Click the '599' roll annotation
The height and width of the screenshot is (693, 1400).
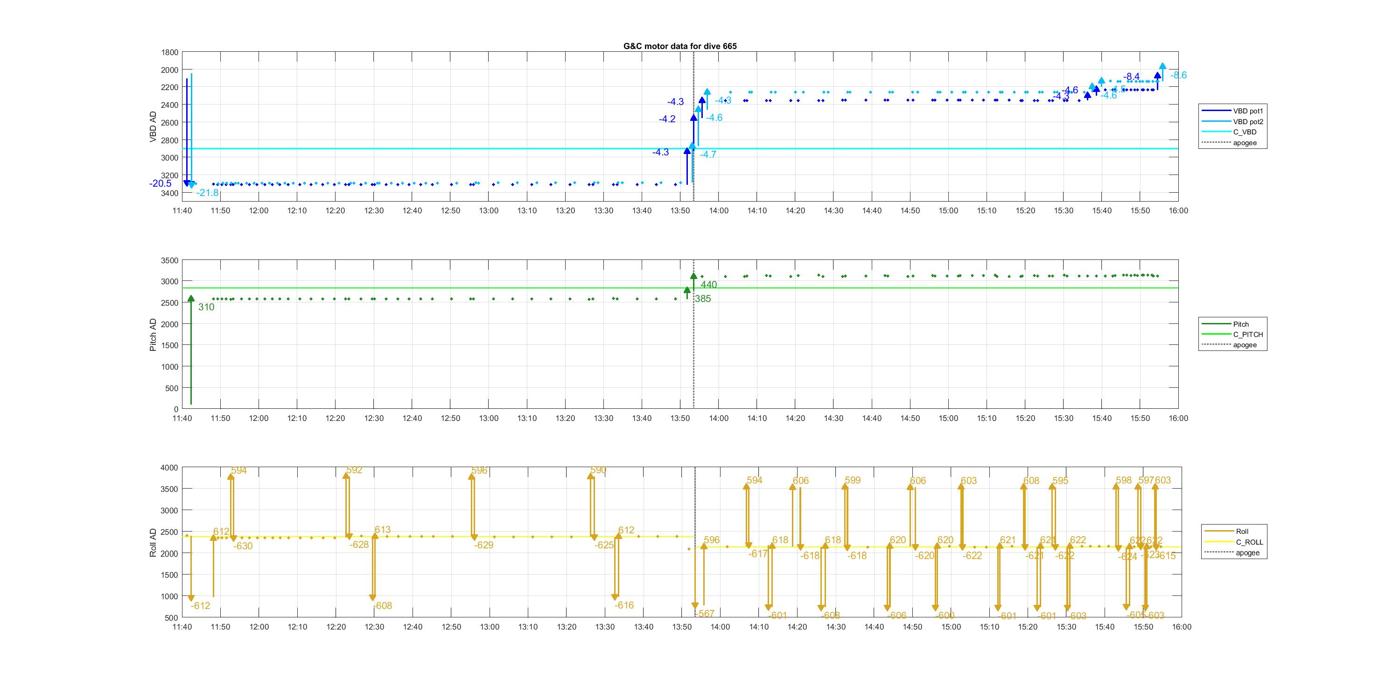pos(853,481)
